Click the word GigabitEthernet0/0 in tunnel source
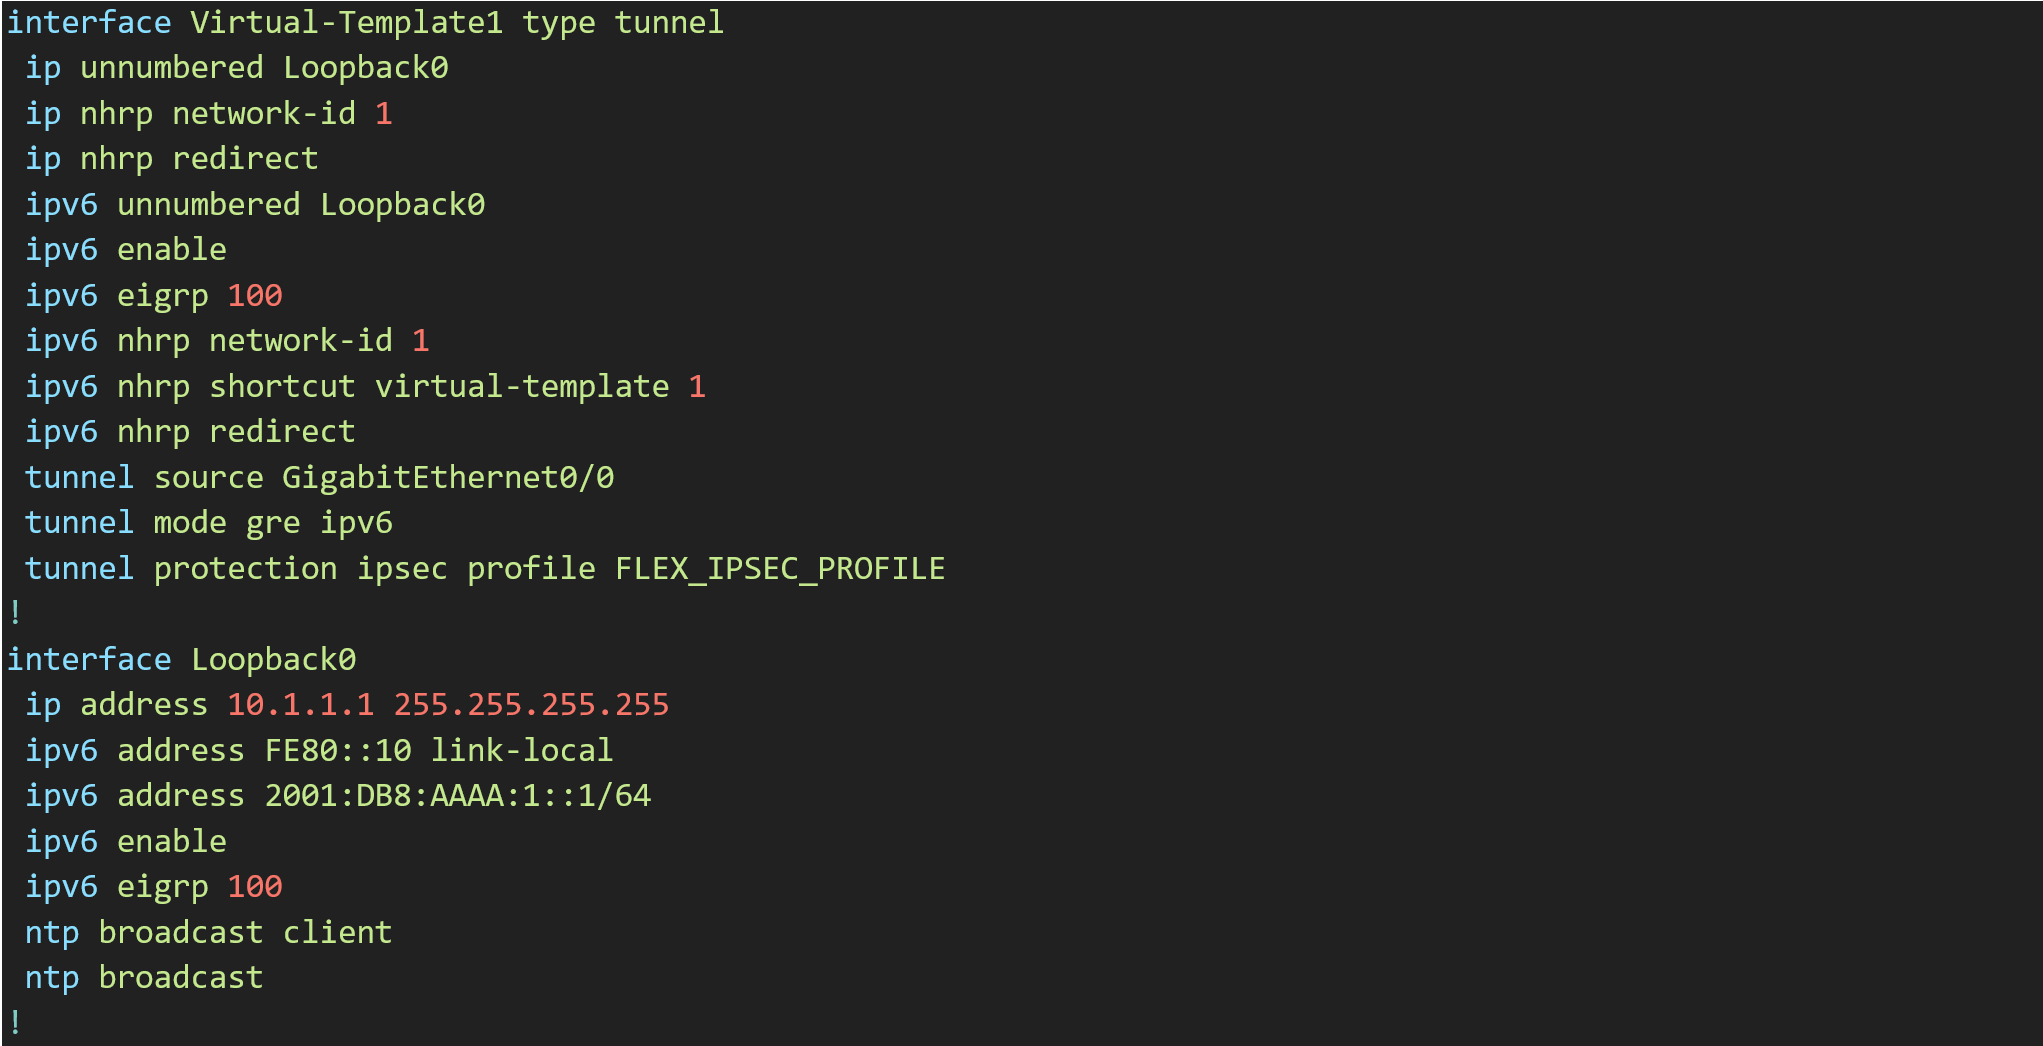The width and height of the screenshot is (2043, 1046). (x=448, y=478)
